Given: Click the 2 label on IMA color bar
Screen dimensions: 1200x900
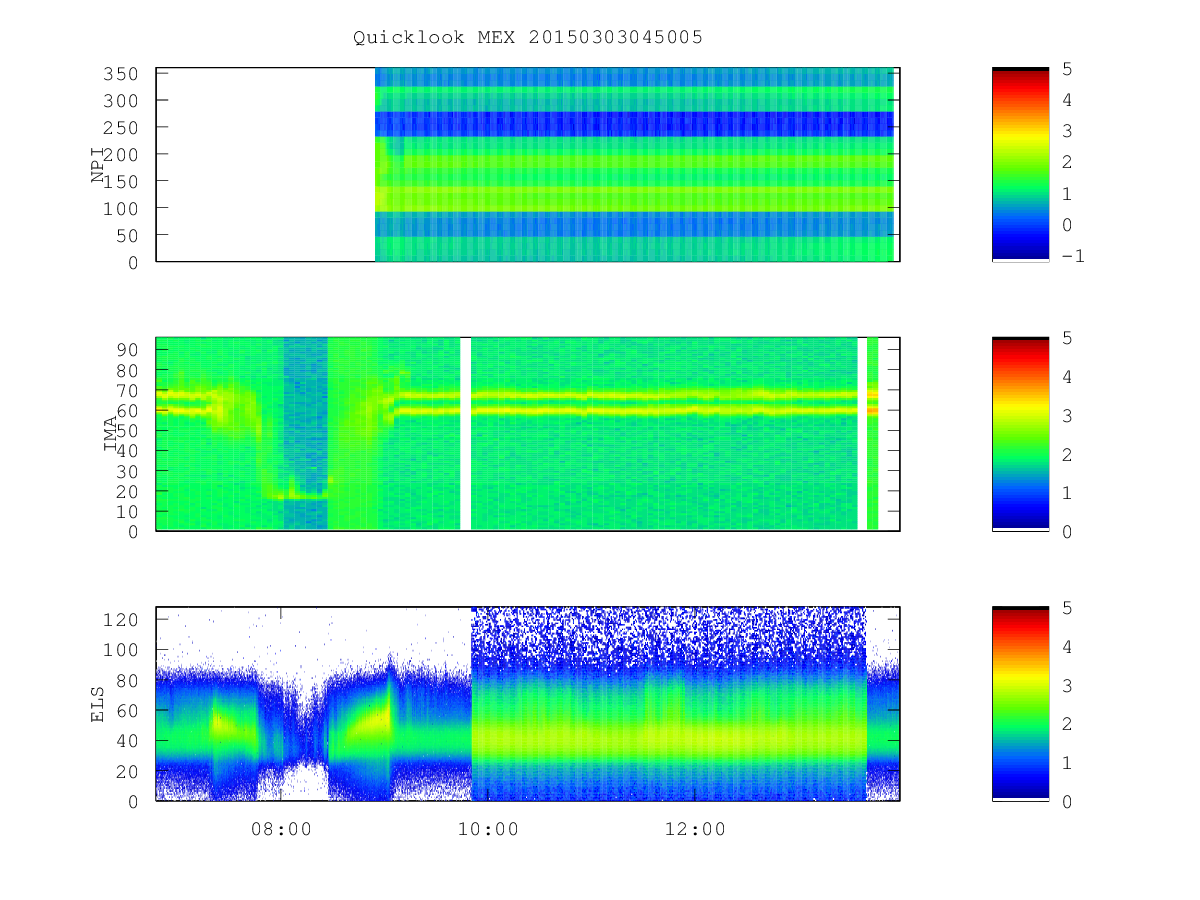Looking at the screenshot, I should tap(1067, 454).
